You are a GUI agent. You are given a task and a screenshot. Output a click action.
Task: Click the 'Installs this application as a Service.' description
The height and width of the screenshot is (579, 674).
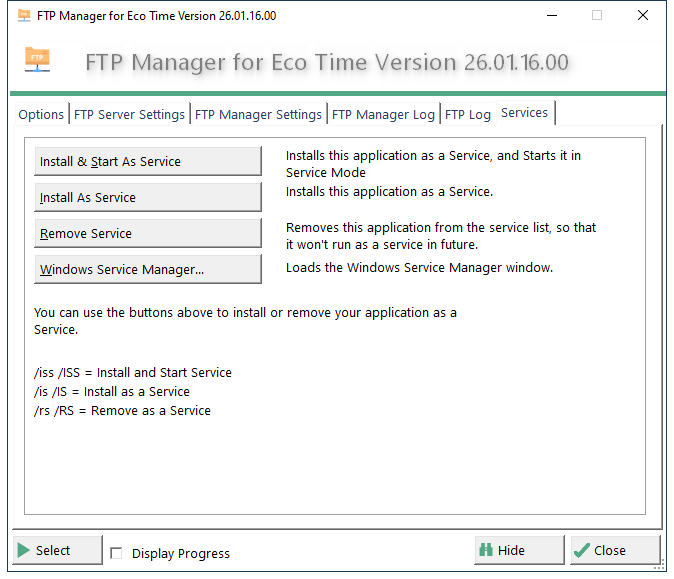pyautogui.click(x=389, y=191)
